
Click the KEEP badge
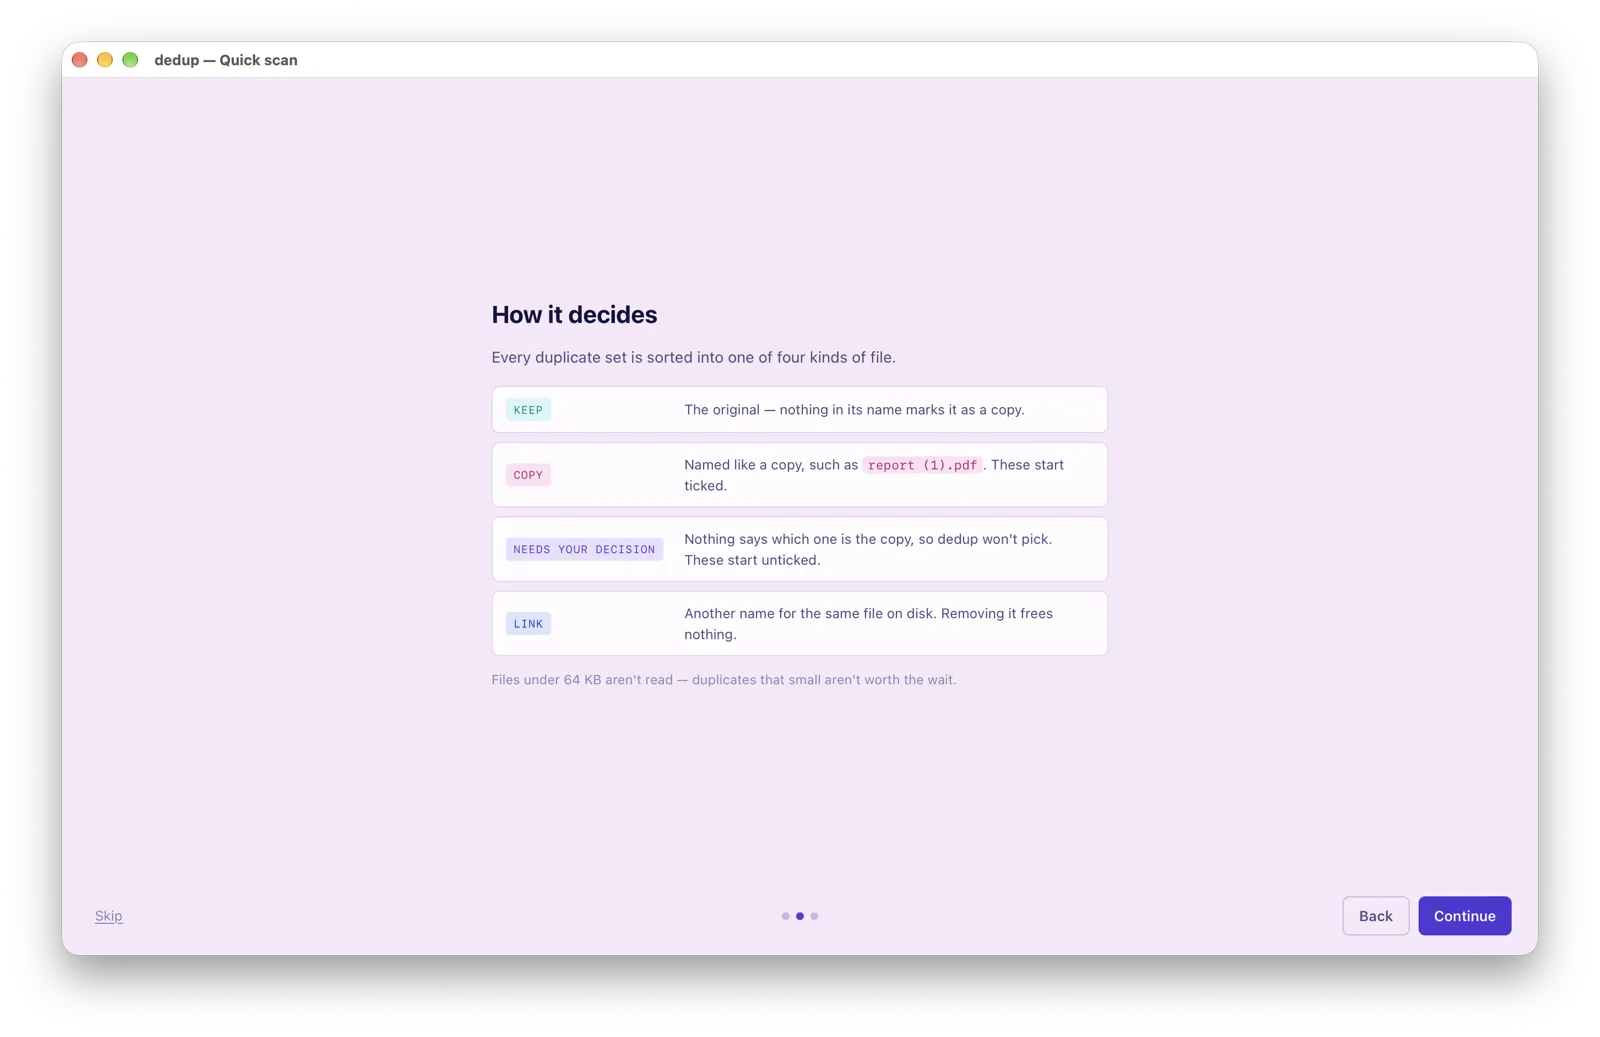pos(528,410)
